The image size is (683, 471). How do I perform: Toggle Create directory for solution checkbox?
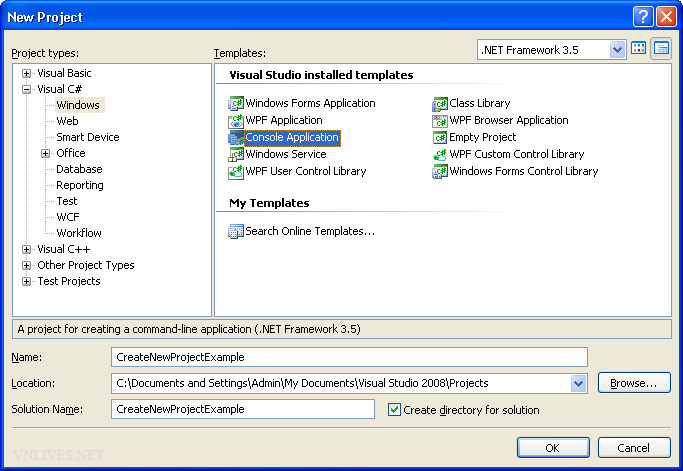click(394, 410)
